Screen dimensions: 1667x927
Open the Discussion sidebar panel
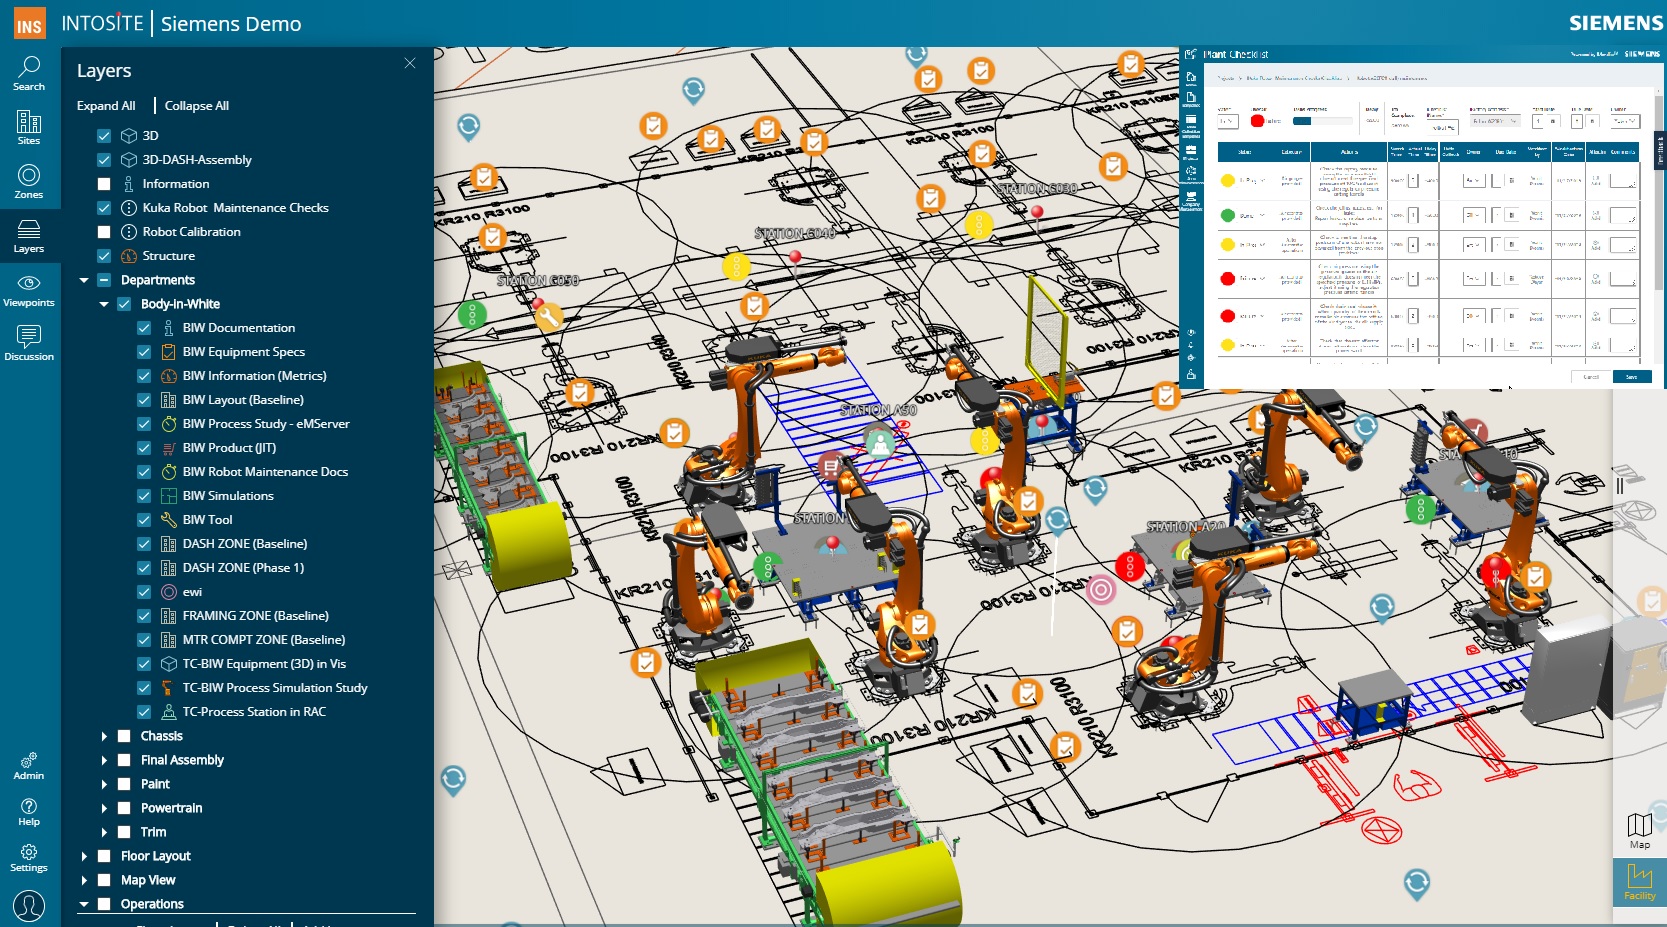29,344
